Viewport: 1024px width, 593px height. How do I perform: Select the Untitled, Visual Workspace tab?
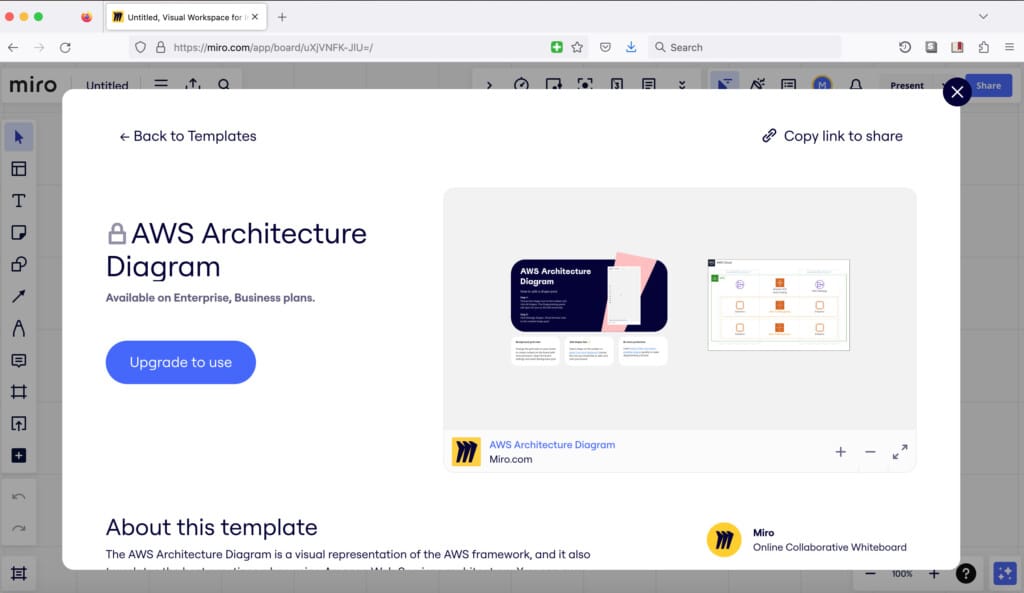(x=186, y=17)
